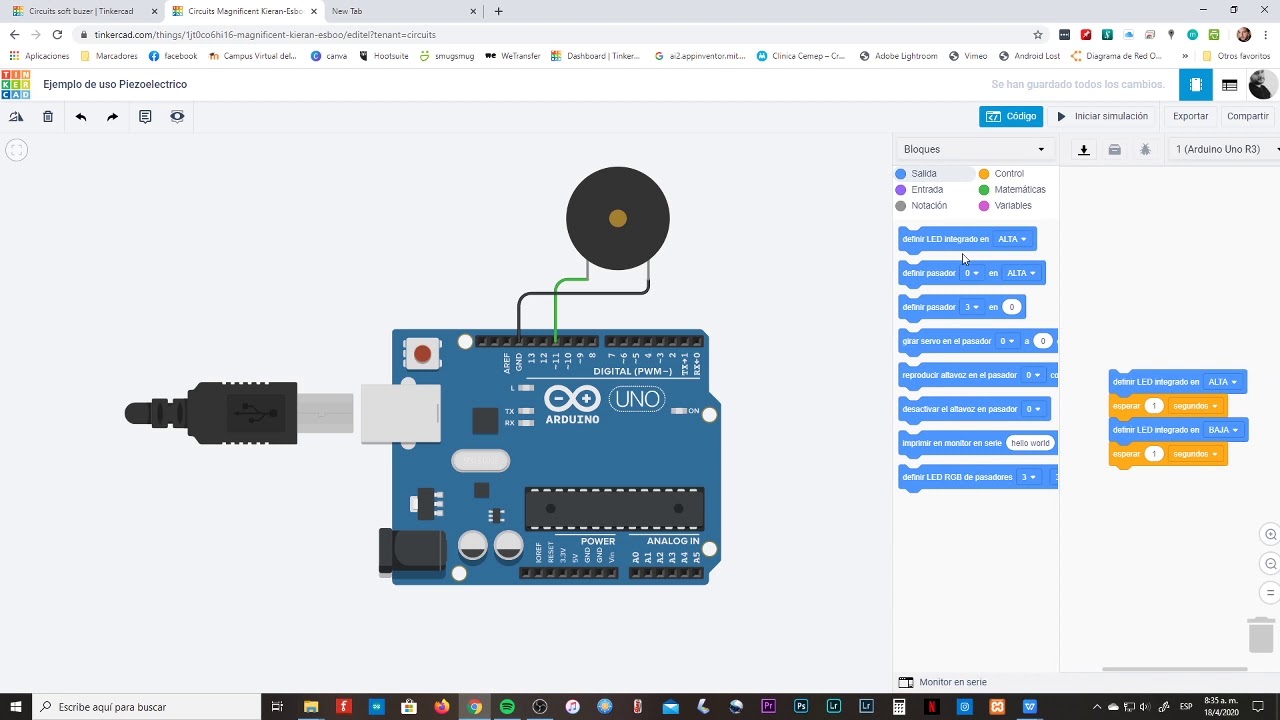Open a new browser tab
Viewport: 1280px width, 720px height.
[498, 11]
